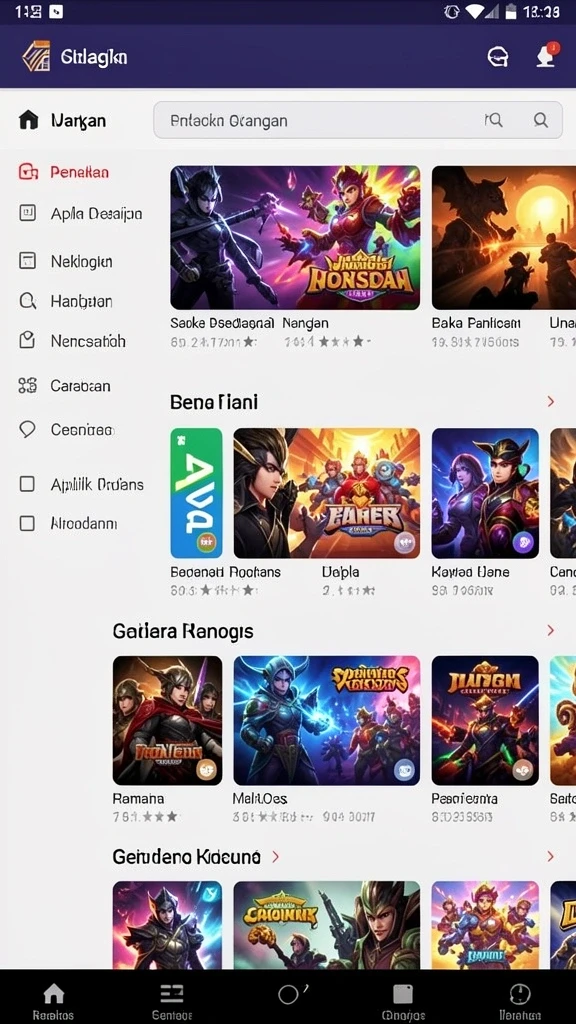
Task: Focus the Pntackn Grangan search field
Action: (x=358, y=120)
